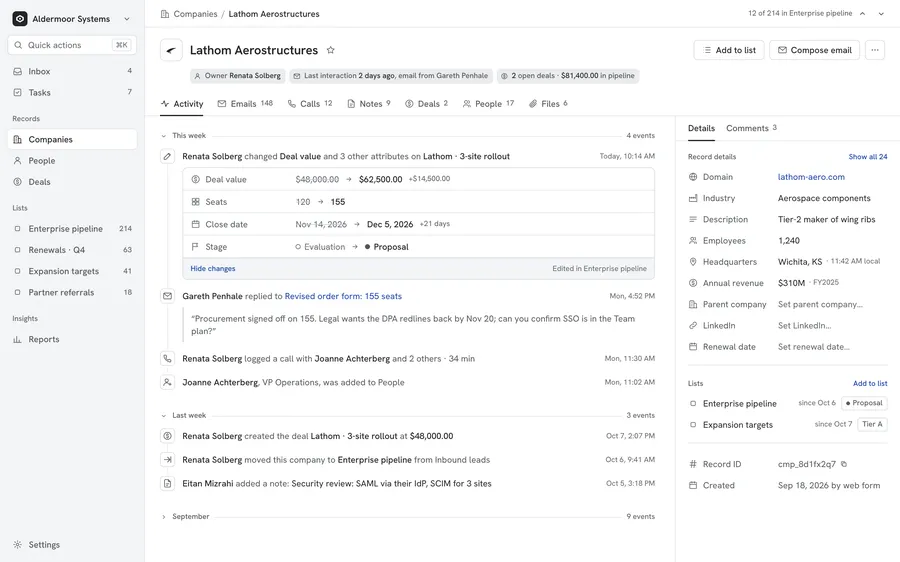Viewport: 900px width, 562px height.
Task: Star Lathom Aerostructures as favorite
Action: 331,50
